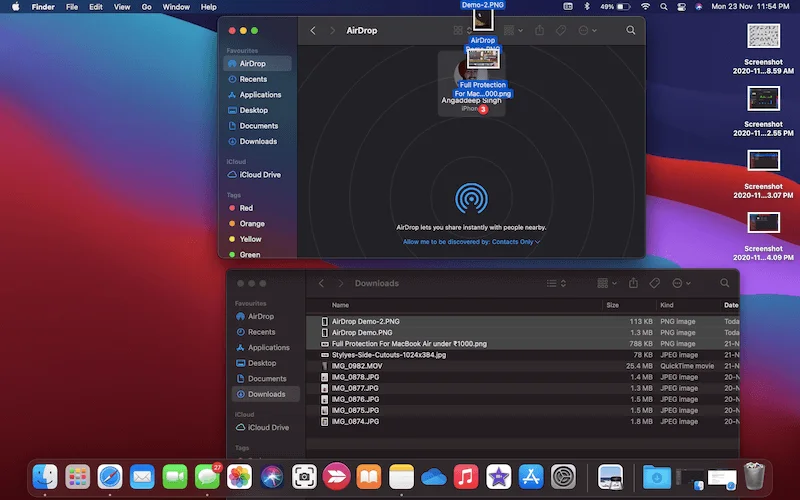Image resolution: width=800 pixels, height=500 pixels.
Task: Open the Apple menu
Action: (15, 7)
